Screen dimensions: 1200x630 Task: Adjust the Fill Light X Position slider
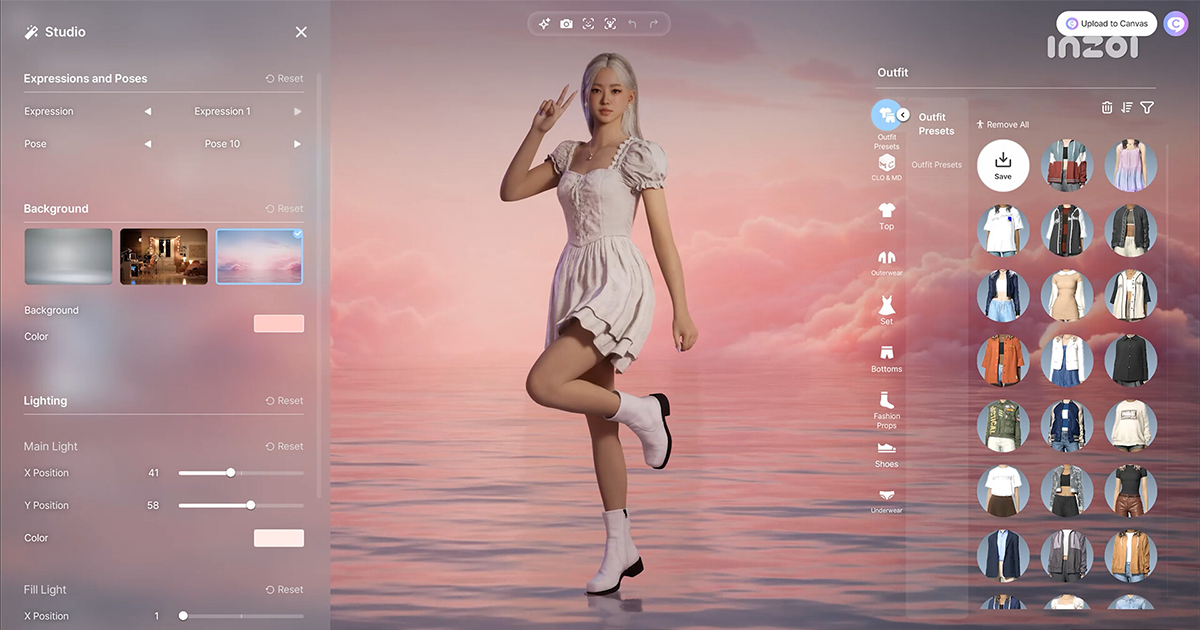[x=241, y=616]
